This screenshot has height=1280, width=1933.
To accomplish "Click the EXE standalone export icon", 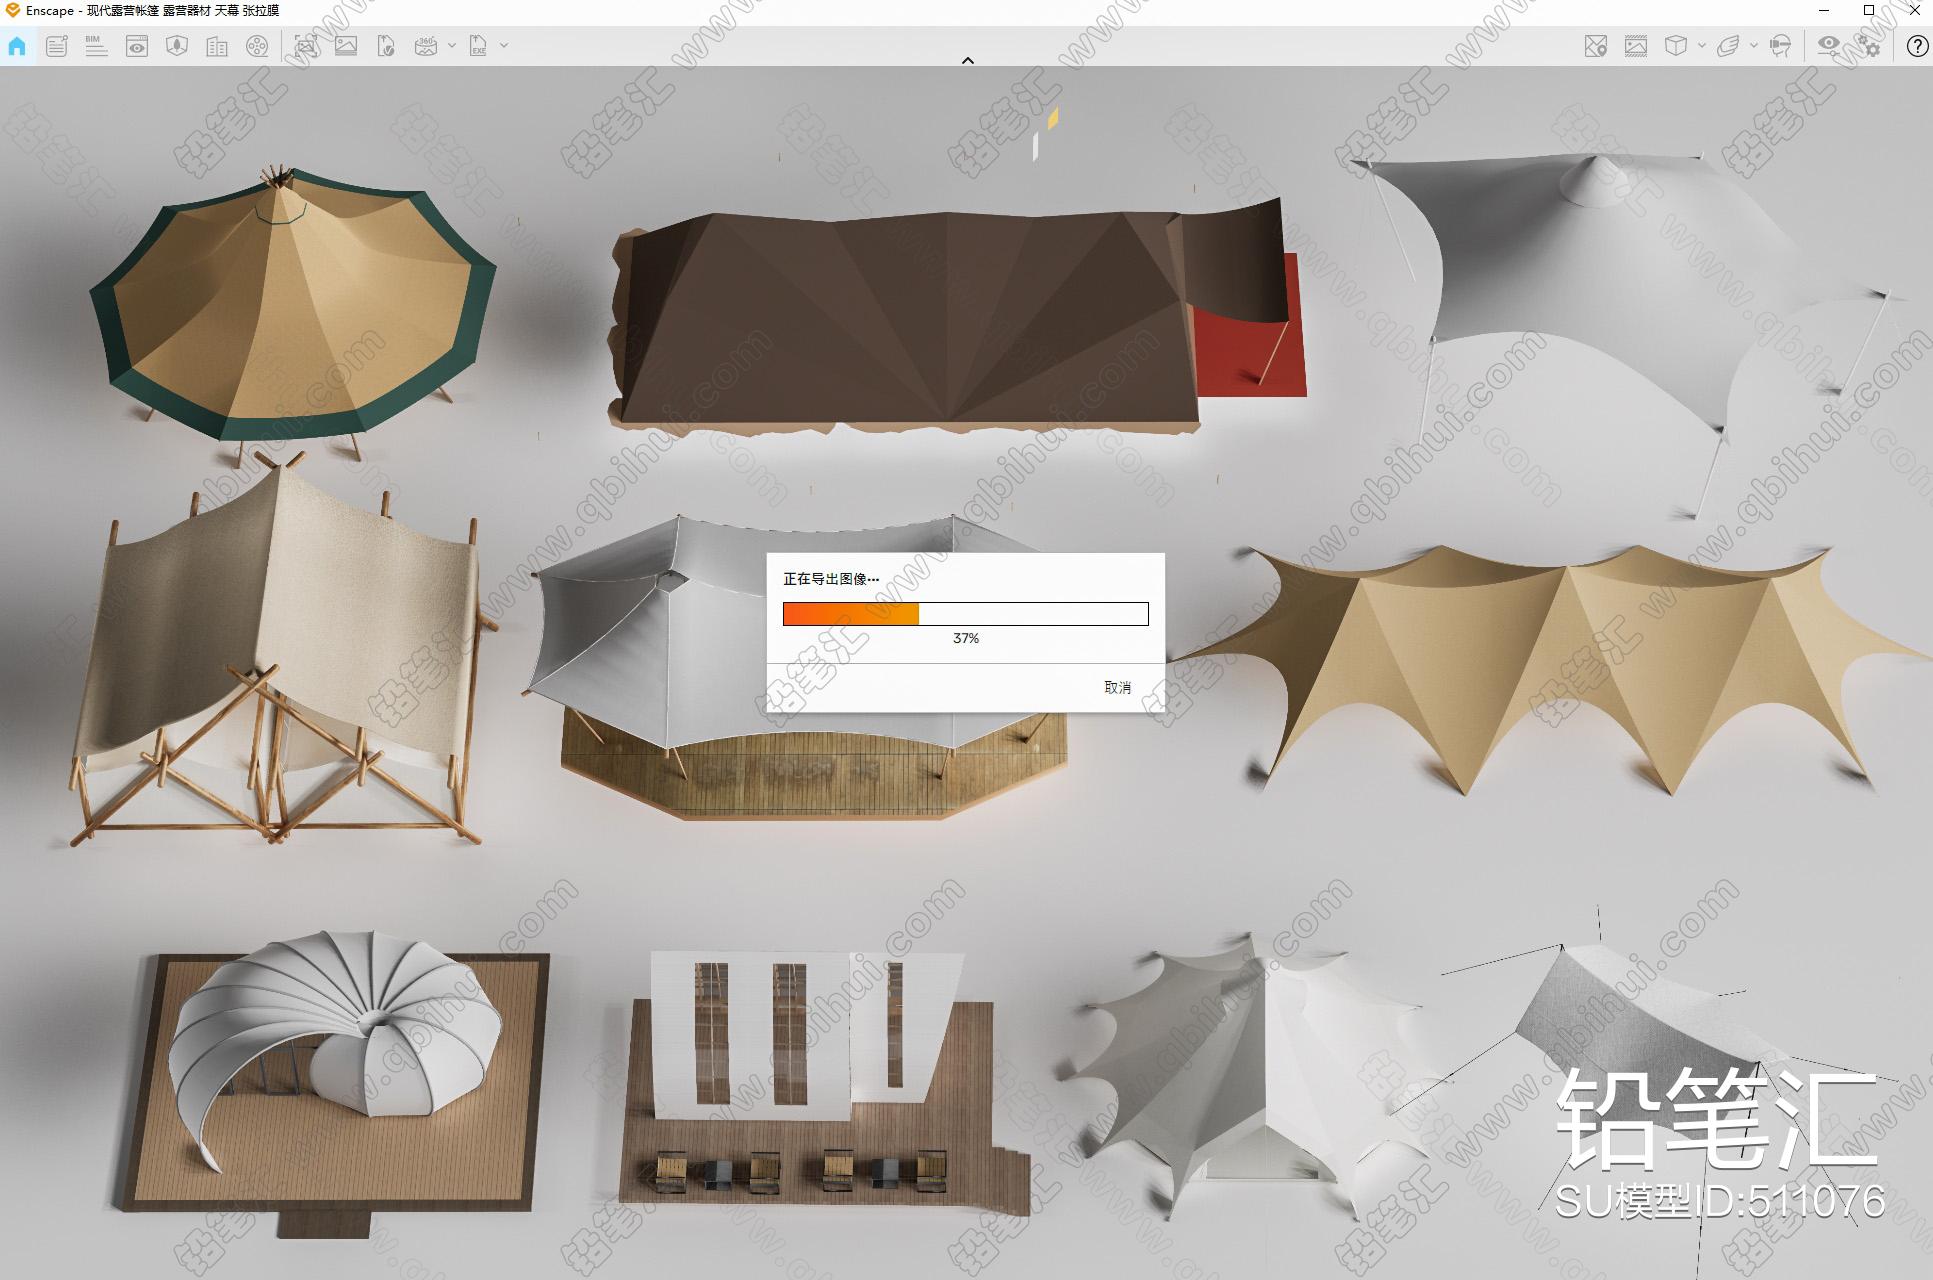I will coord(478,46).
